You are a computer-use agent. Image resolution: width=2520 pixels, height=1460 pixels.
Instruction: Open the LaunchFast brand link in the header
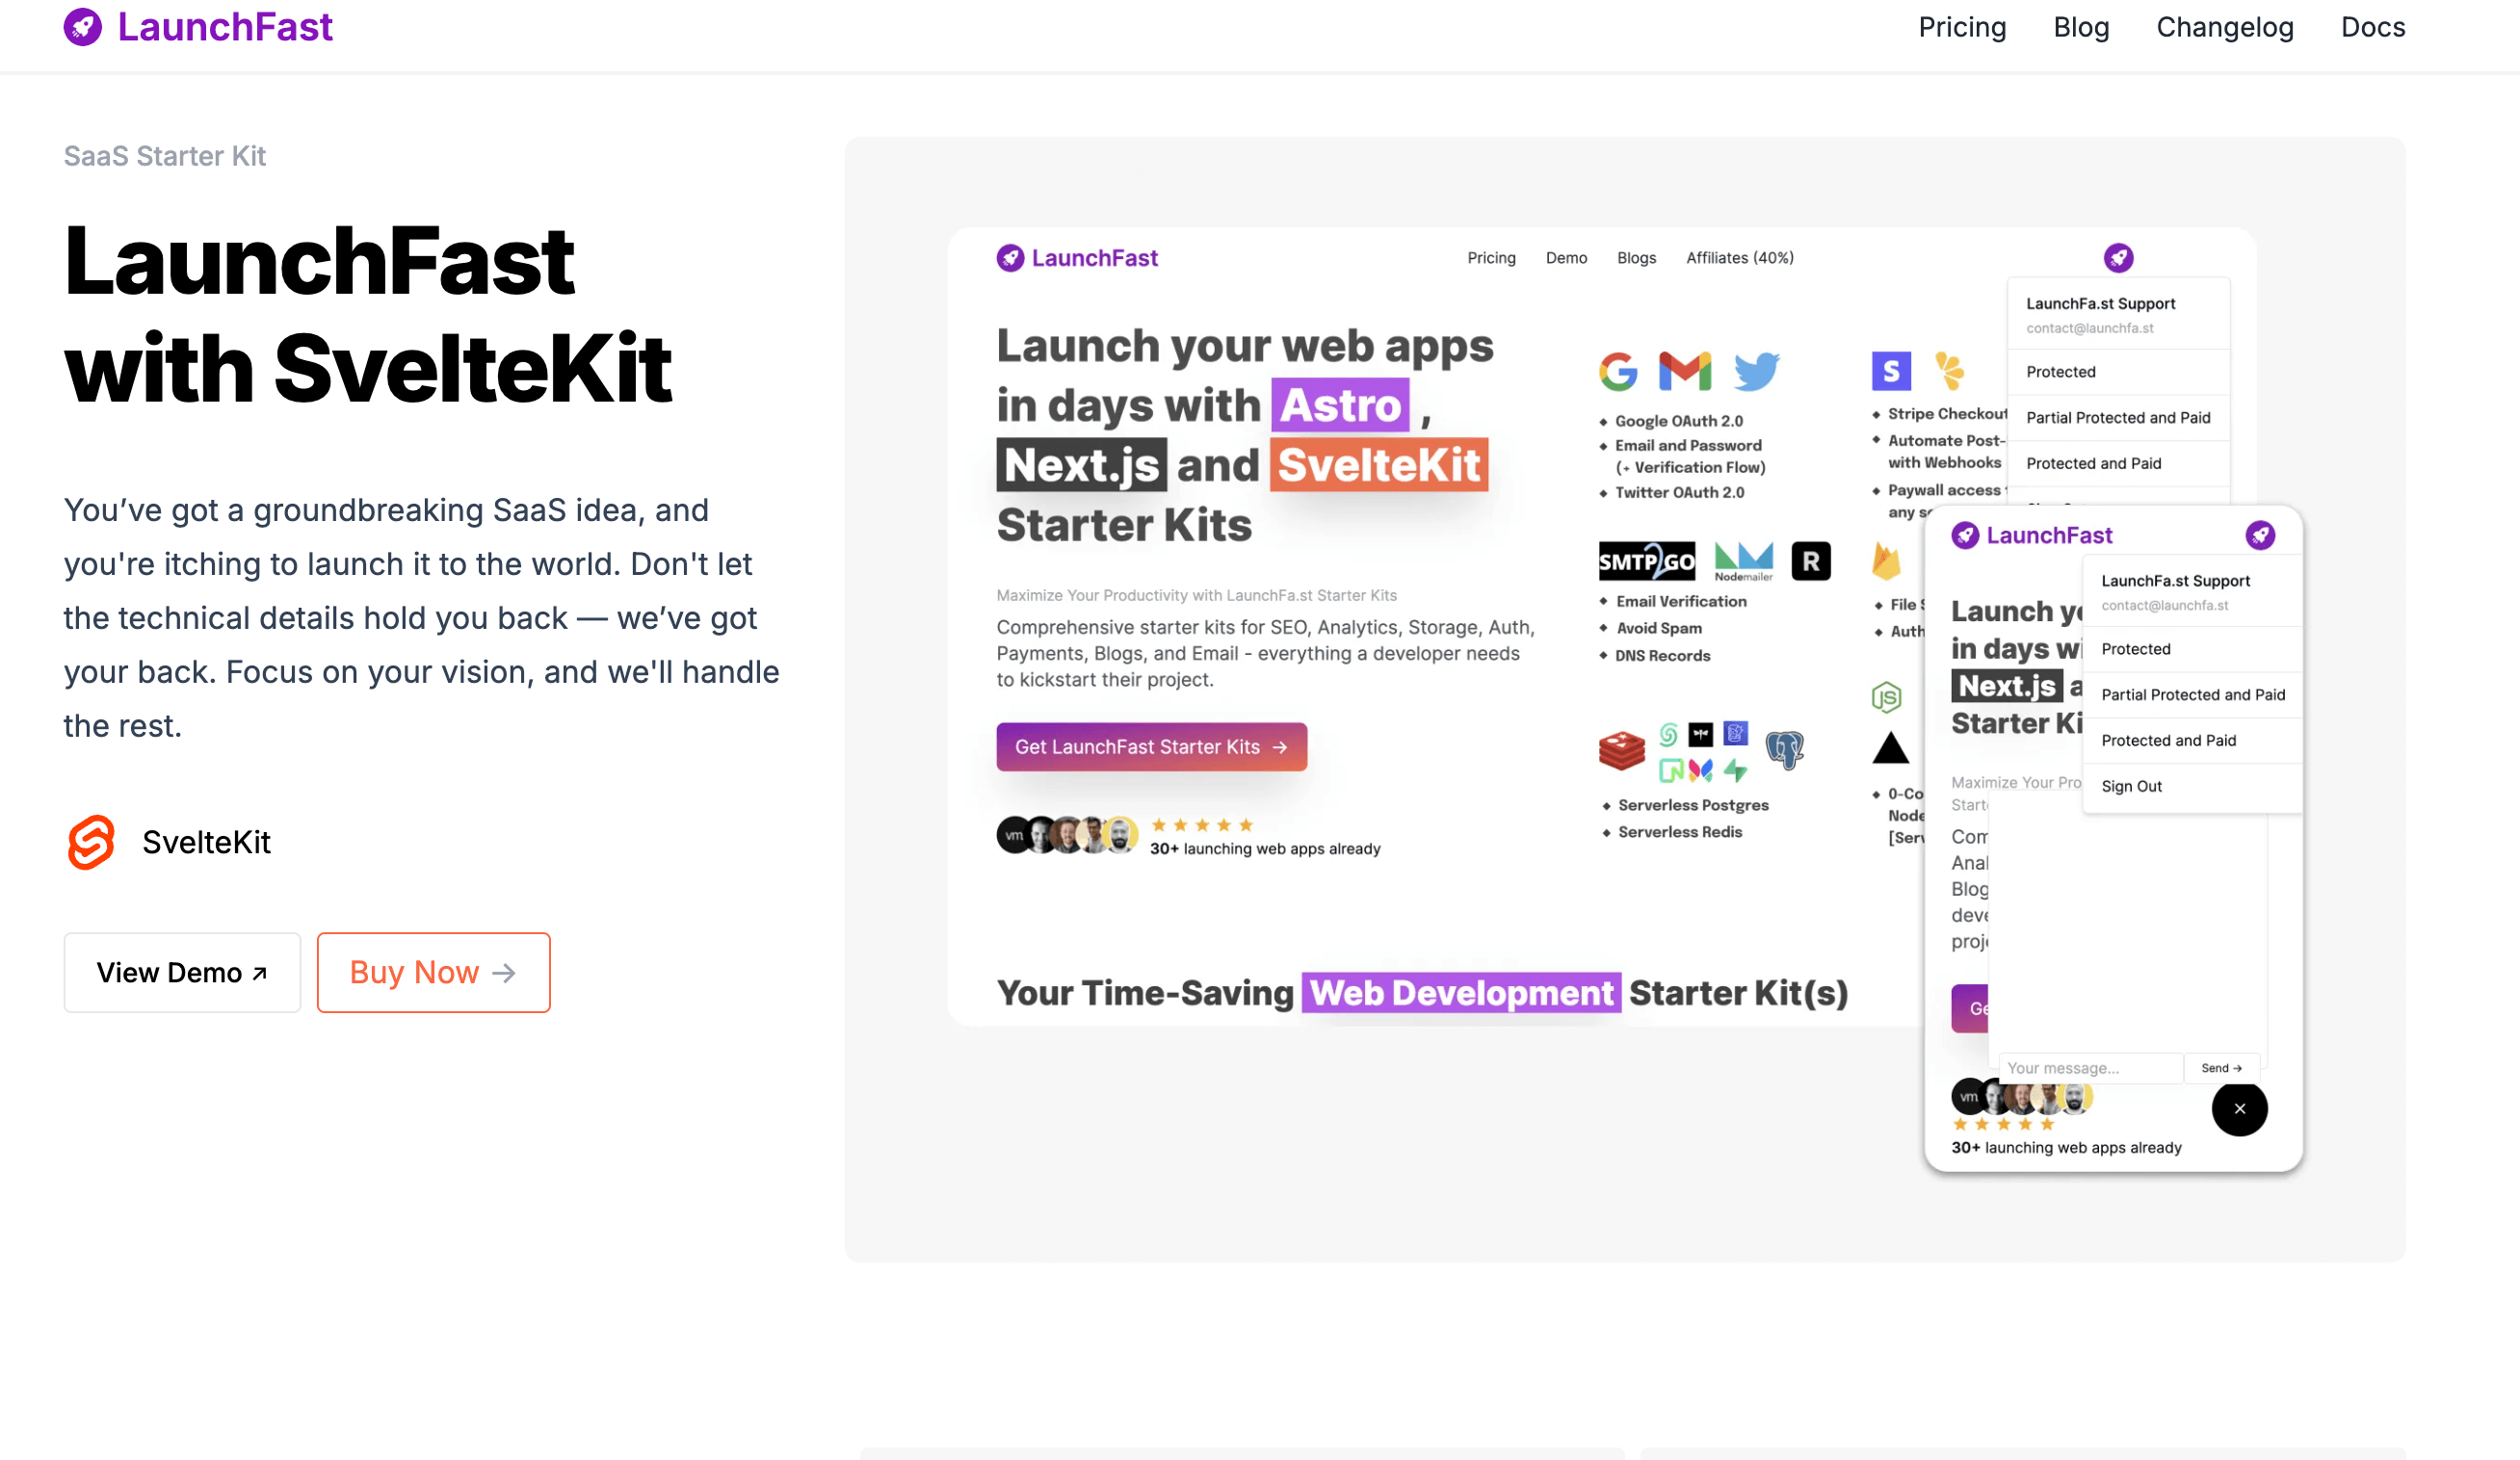(198, 27)
